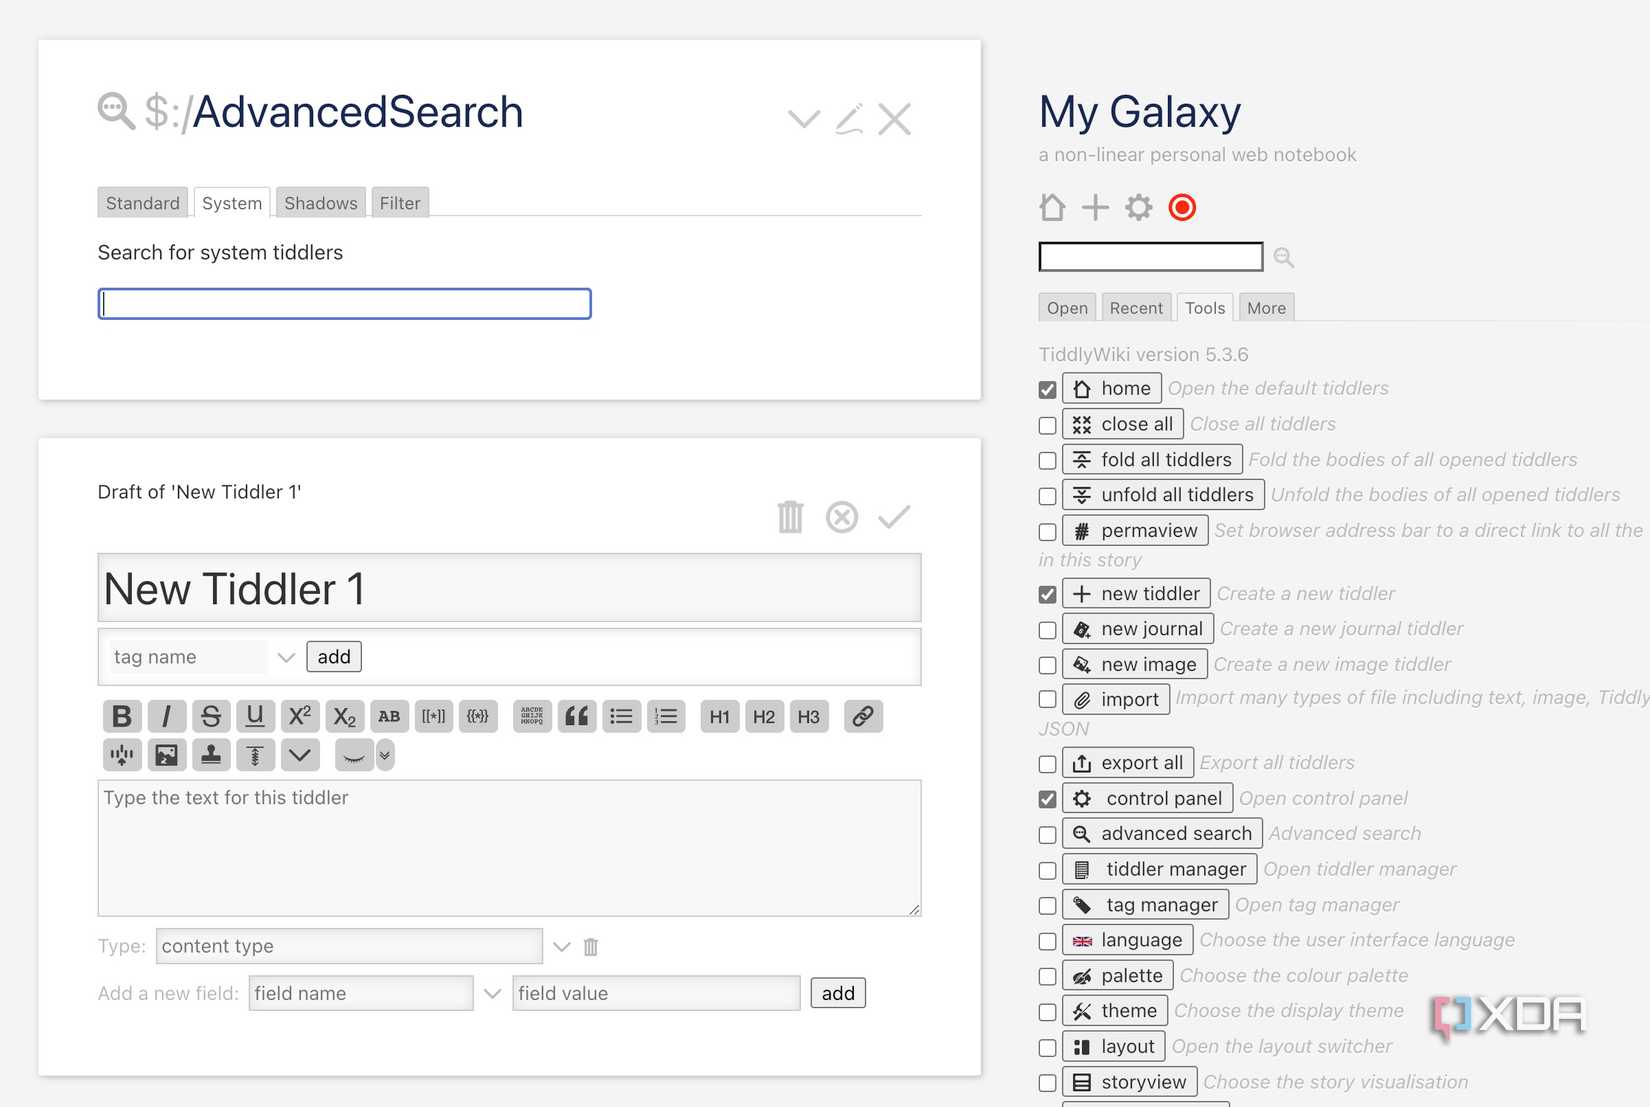Select the blockquote tool in the editor
This screenshot has width=1650, height=1107.
tap(576, 716)
